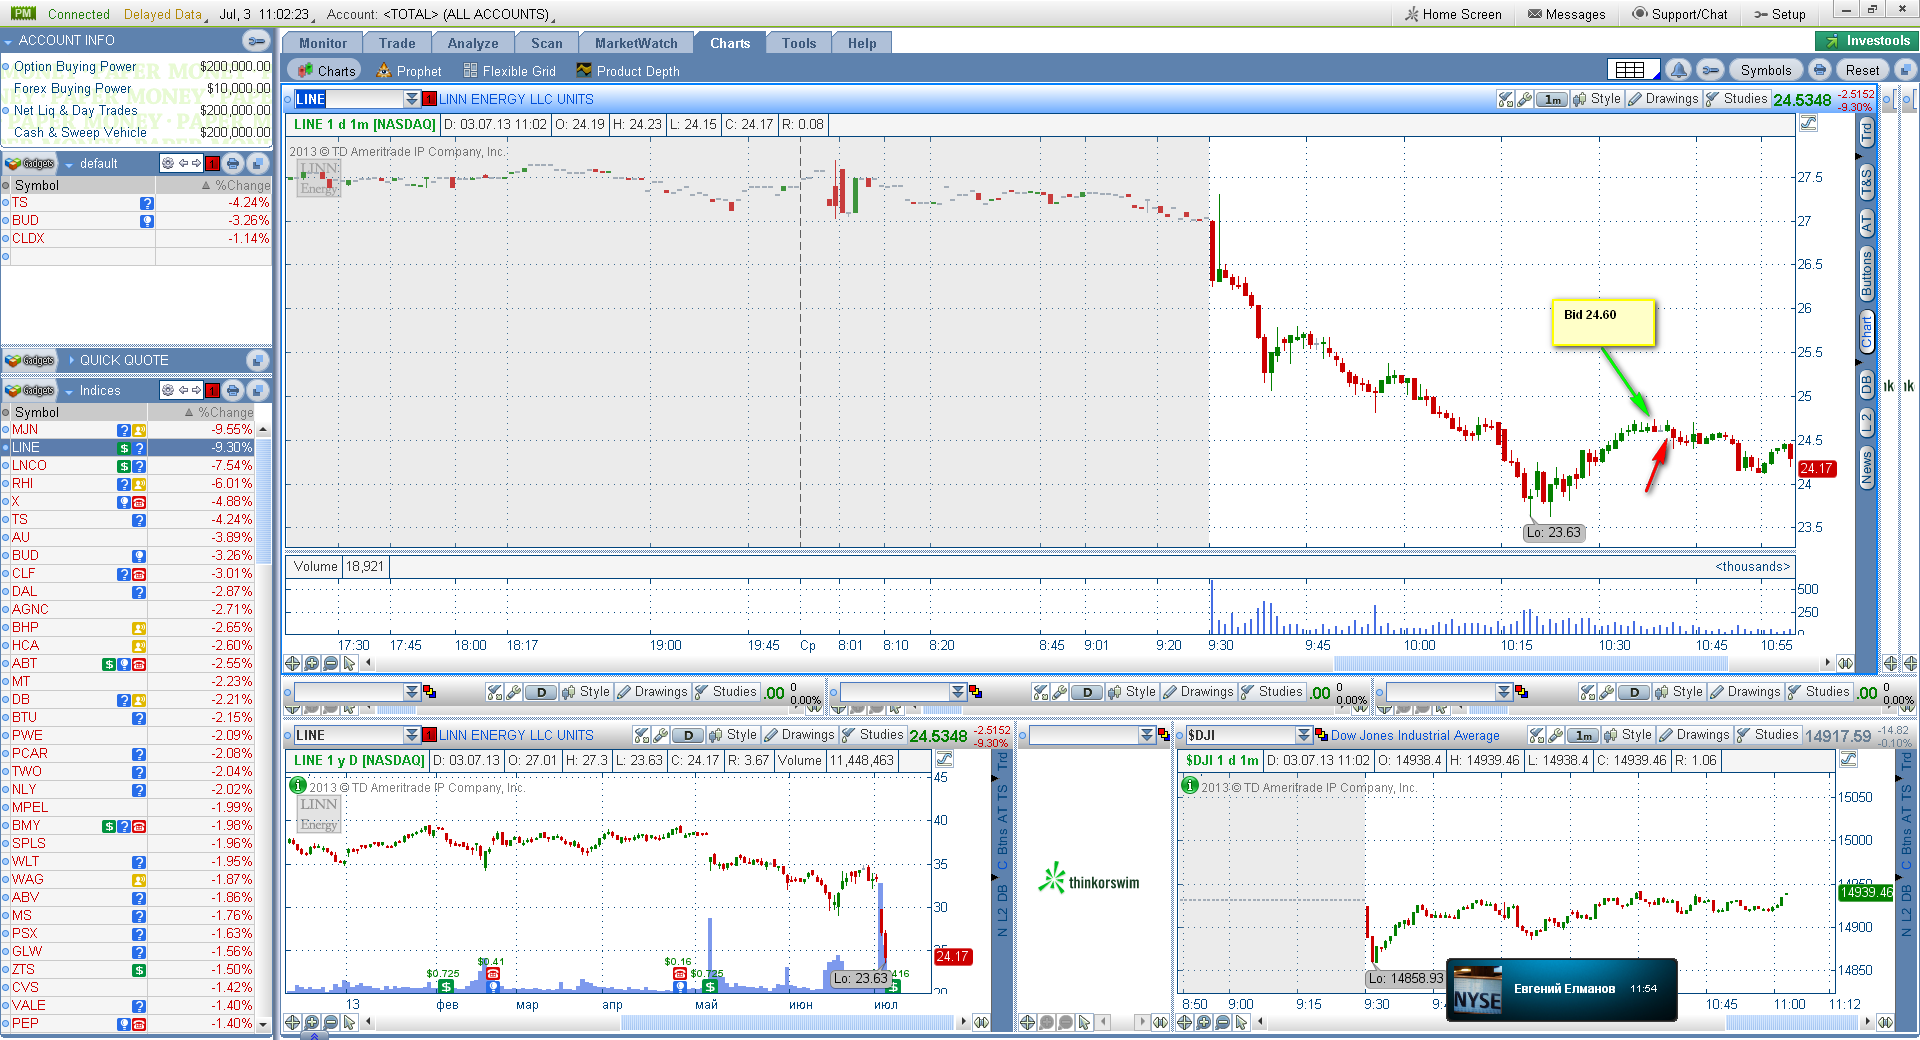Switch to the MarketWatch tab
This screenshot has height=1040, width=1920.
(636, 43)
